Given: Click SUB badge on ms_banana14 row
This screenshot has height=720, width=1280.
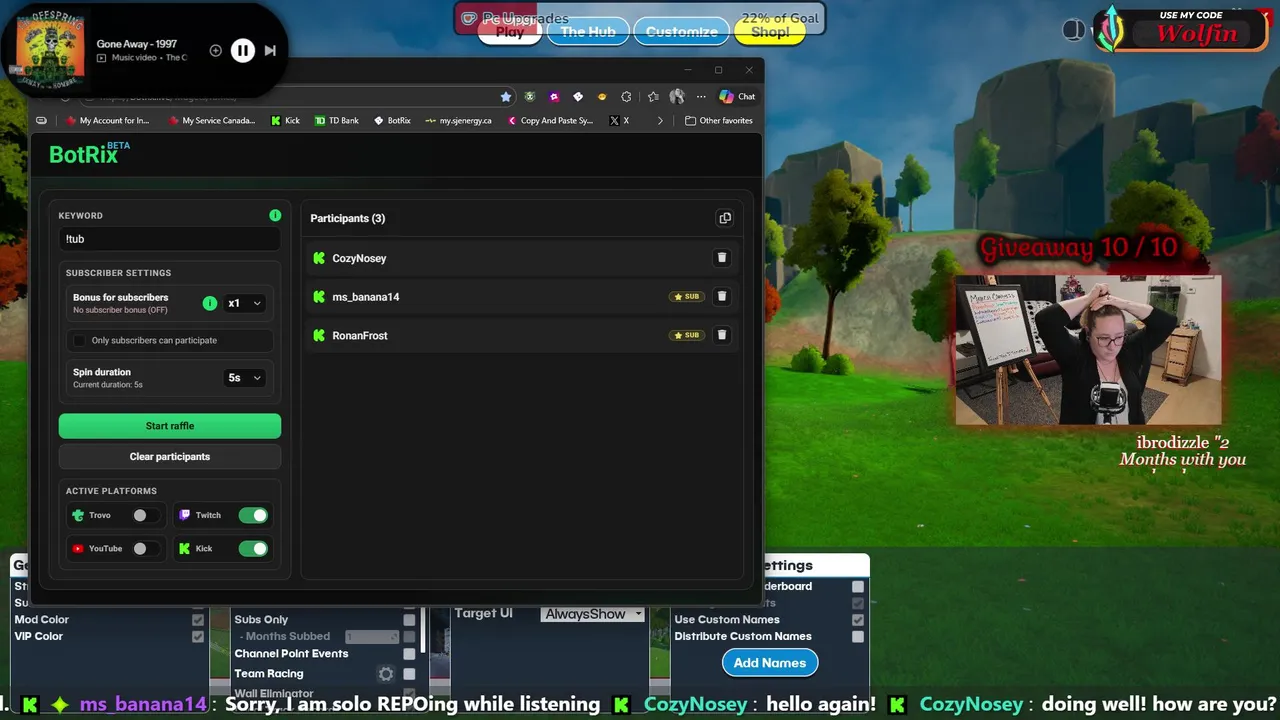Looking at the screenshot, I should coord(686,297).
